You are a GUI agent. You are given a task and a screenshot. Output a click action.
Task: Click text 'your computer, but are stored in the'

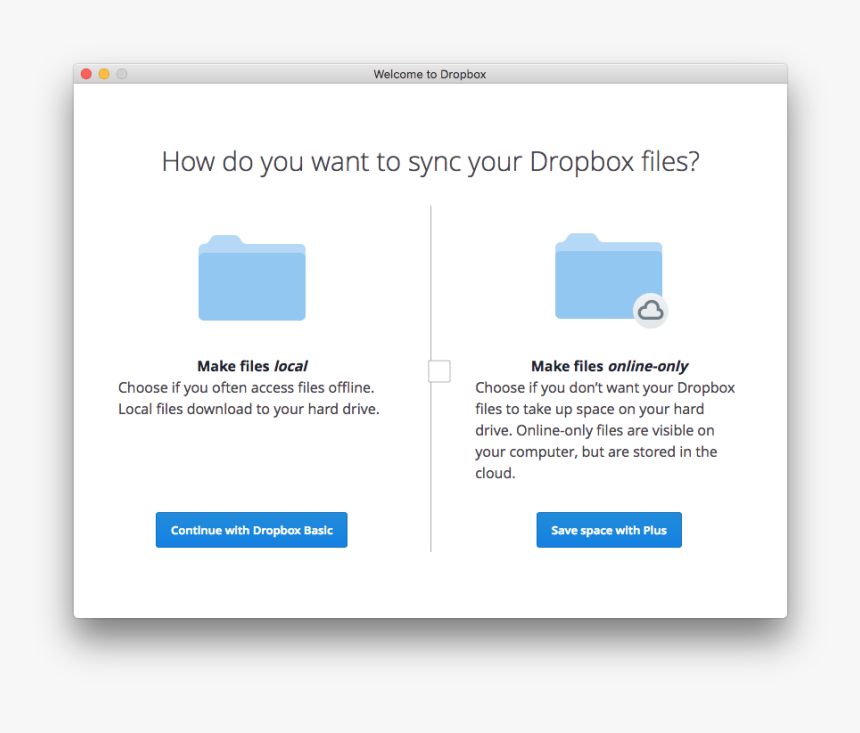(596, 452)
